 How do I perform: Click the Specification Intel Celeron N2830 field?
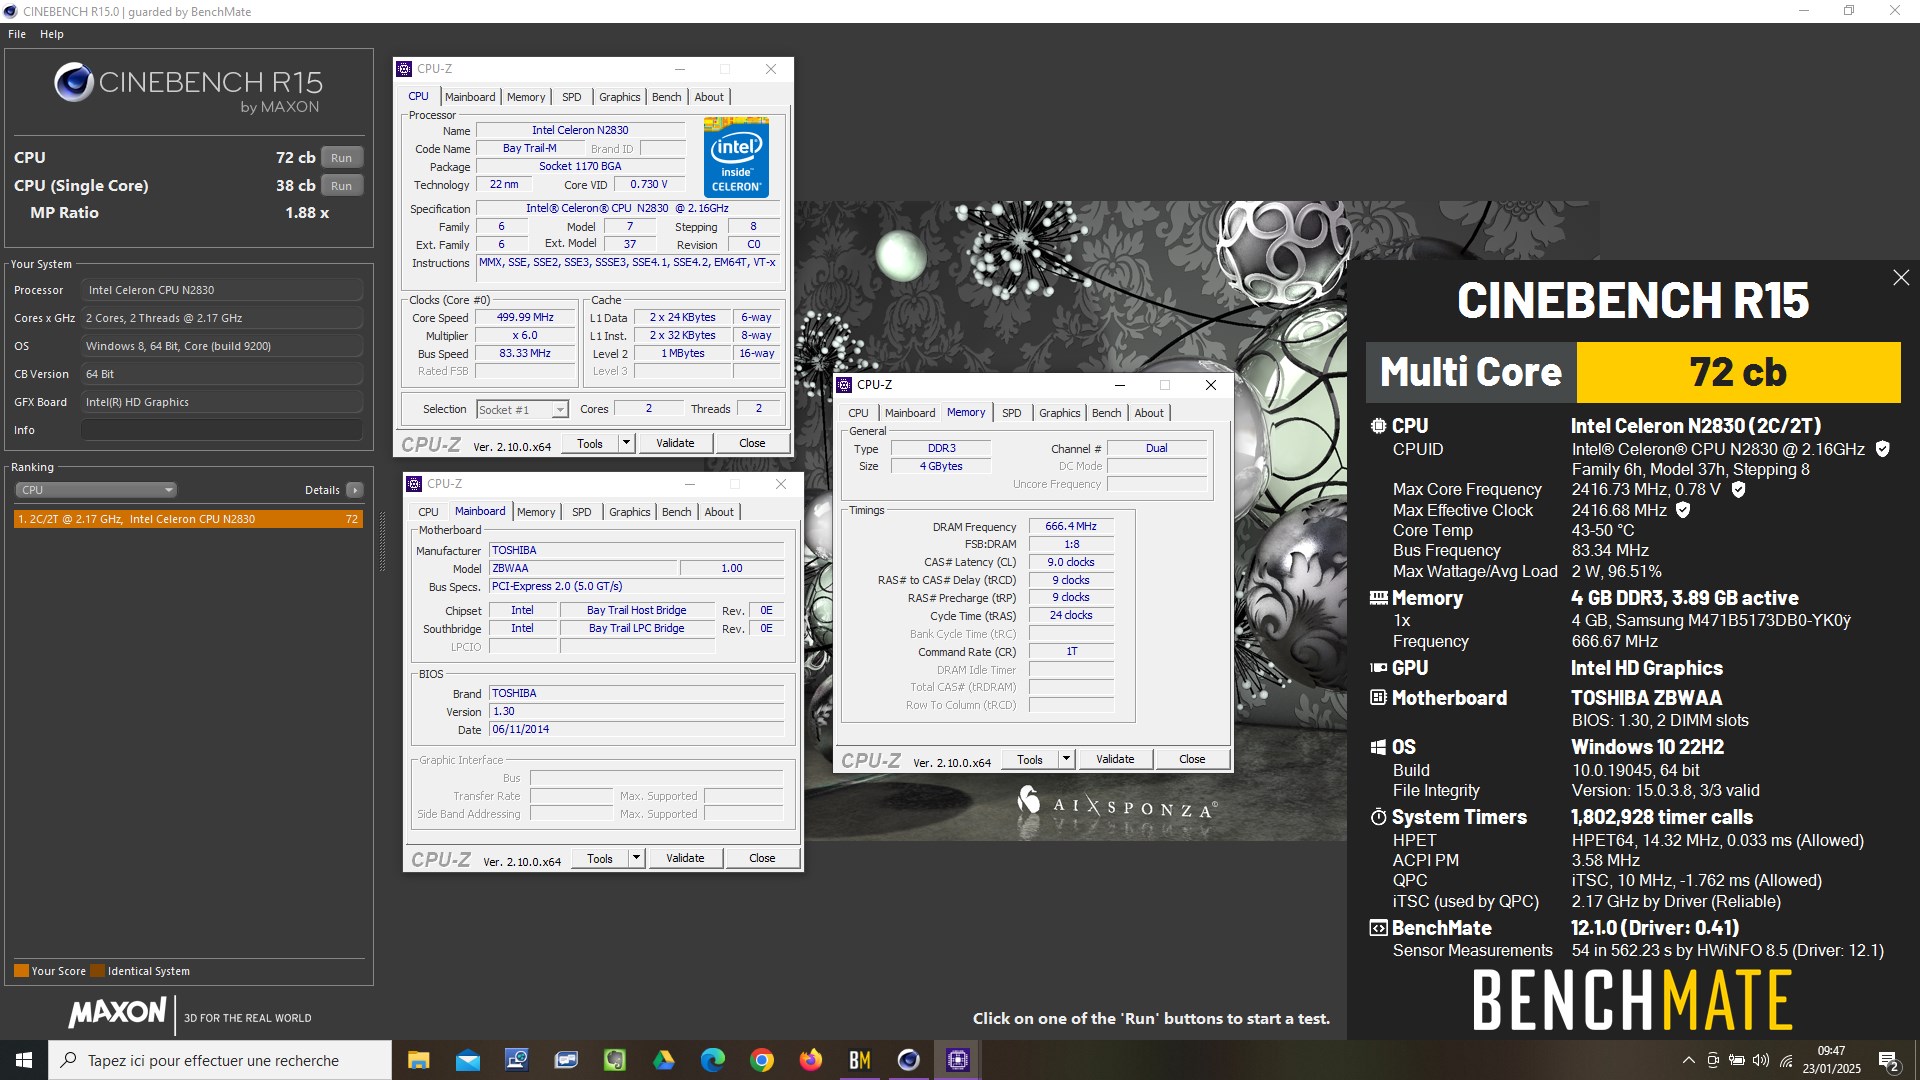coord(627,208)
